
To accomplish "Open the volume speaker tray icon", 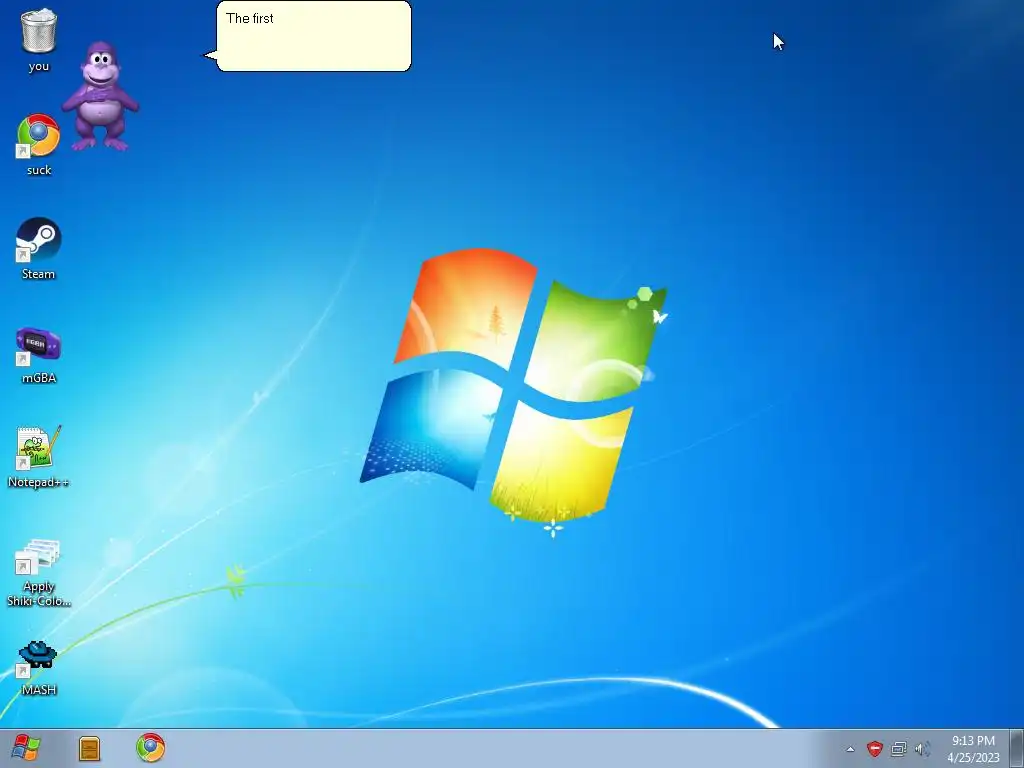I will (922, 748).
